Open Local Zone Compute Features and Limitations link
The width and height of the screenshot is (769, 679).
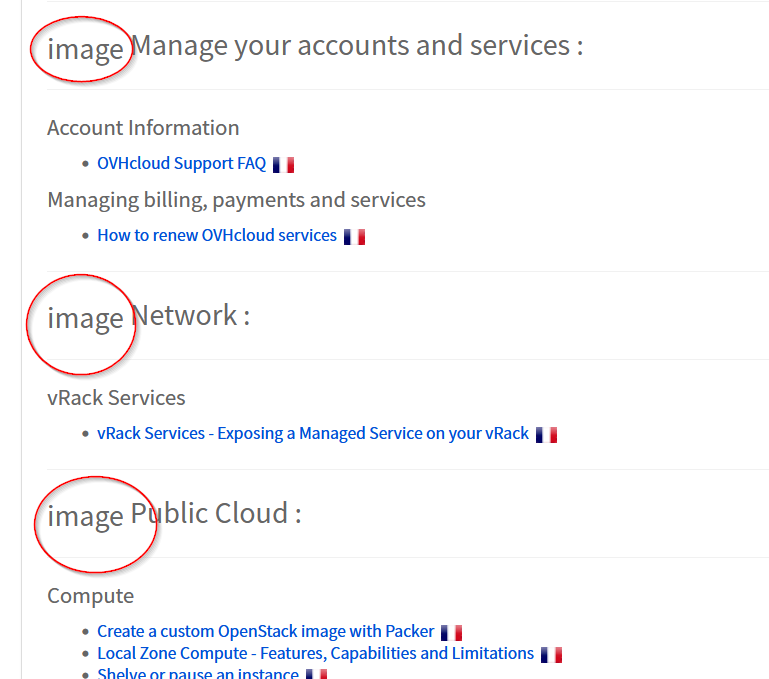click(x=316, y=654)
